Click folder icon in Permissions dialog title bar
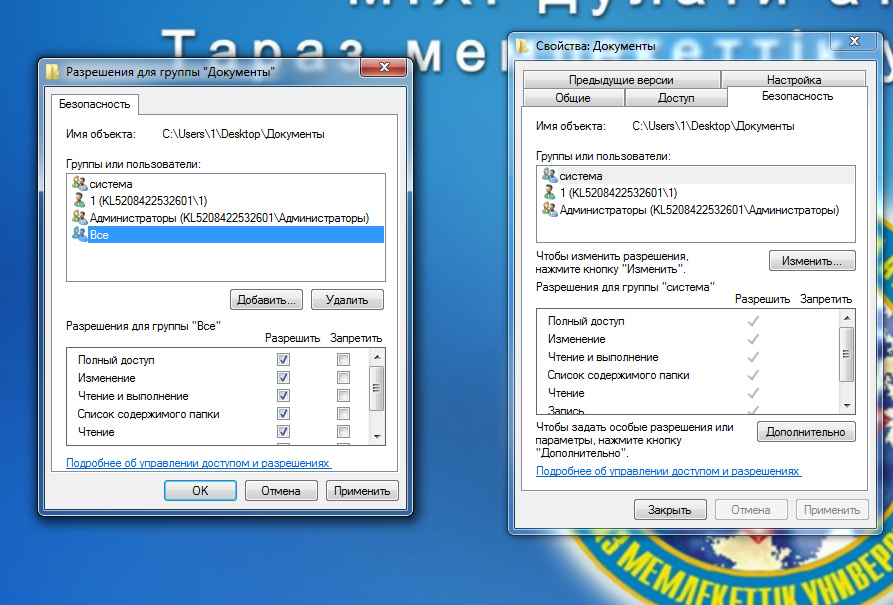The height and width of the screenshot is (605, 893). tap(52, 72)
